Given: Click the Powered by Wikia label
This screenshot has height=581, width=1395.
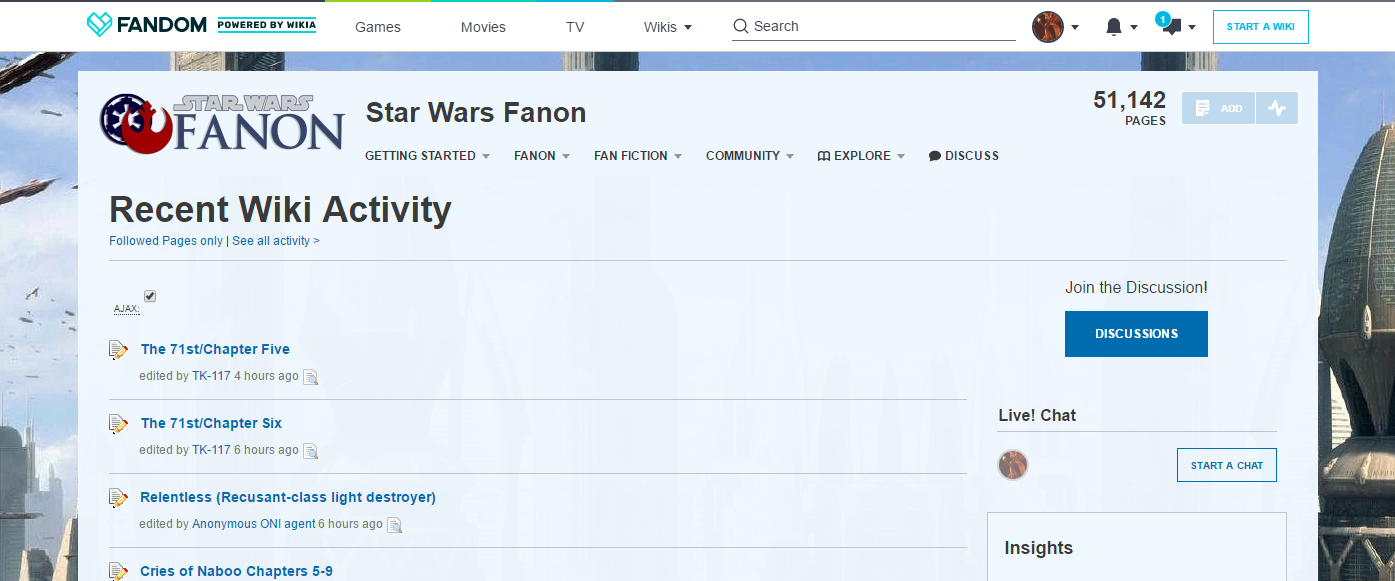Looking at the screenshot, I should coord(267,25).
